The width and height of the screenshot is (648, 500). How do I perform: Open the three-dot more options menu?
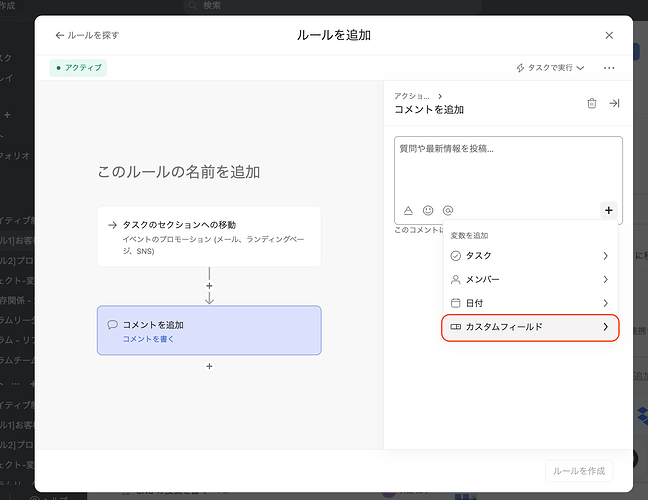(609, 68)
